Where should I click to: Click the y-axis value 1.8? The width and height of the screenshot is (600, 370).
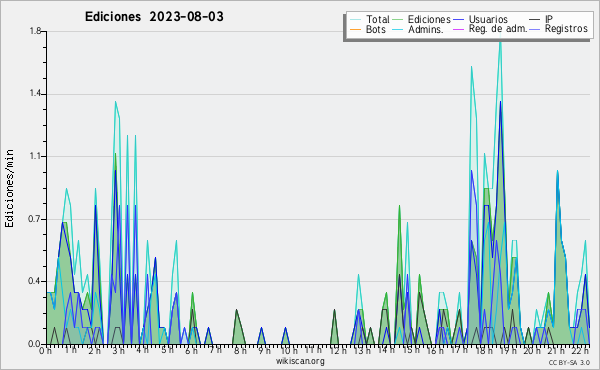point(35,31)
